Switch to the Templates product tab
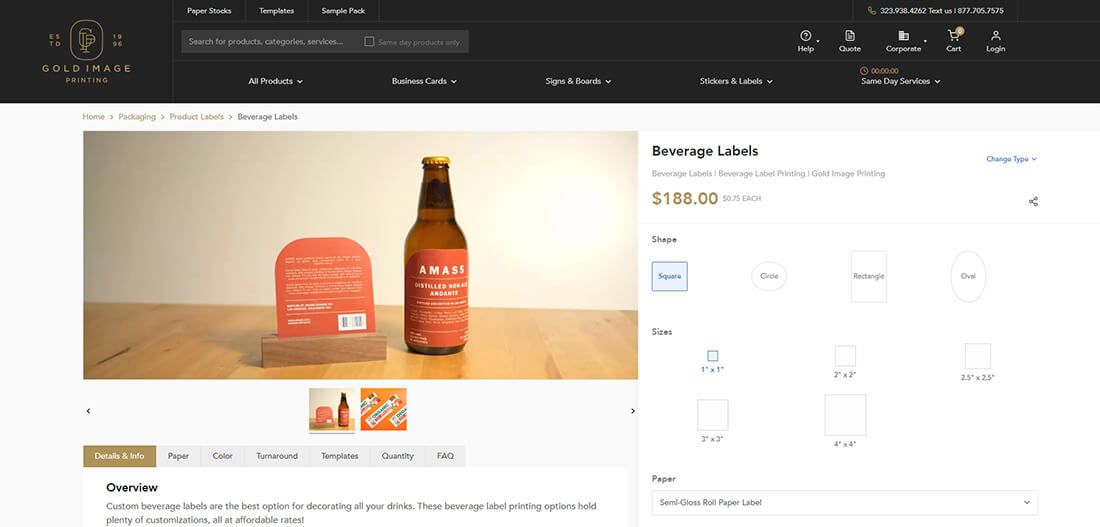This screenshot has width=1100, height=527. click(340, 456)
